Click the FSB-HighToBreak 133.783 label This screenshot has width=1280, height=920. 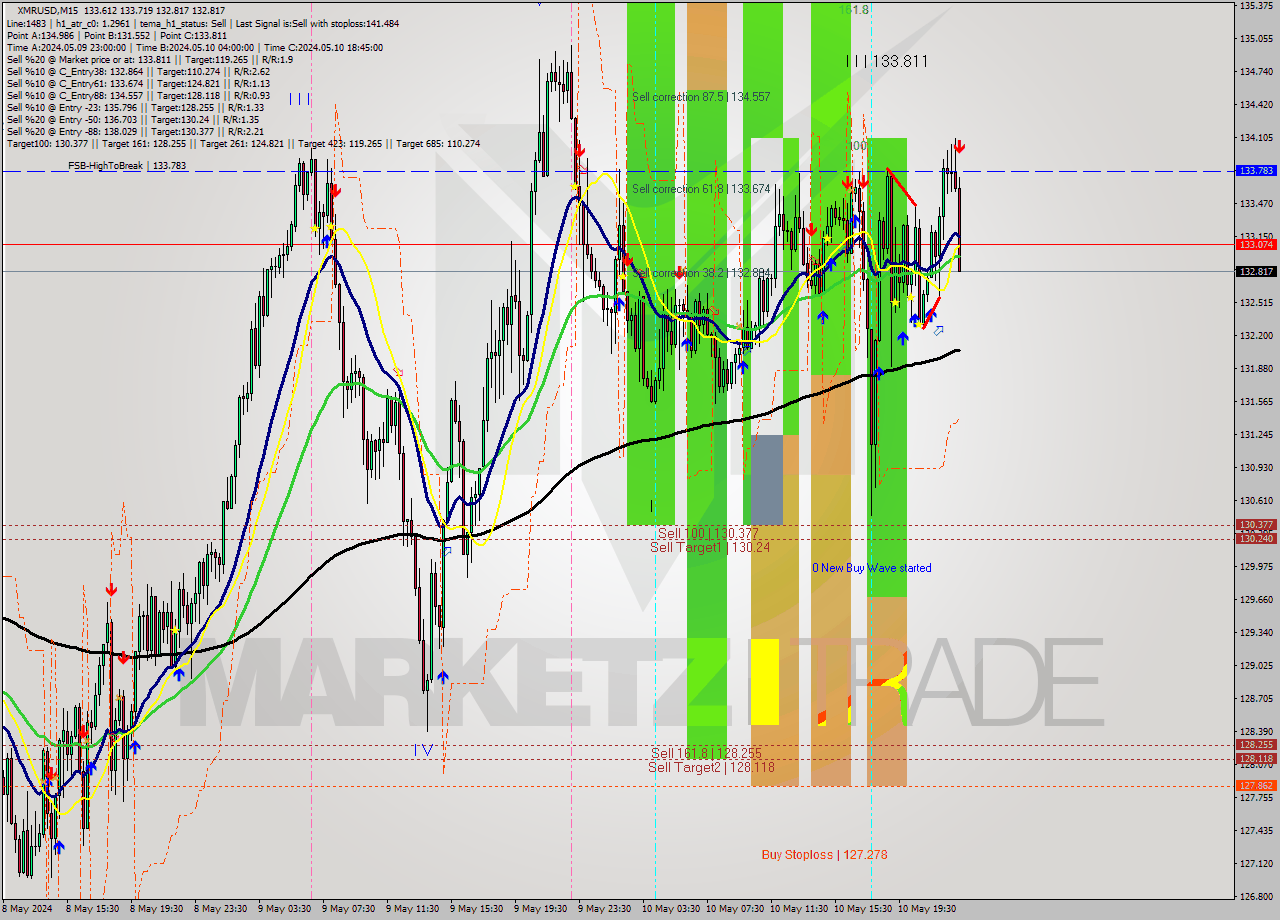click(127, 166)
